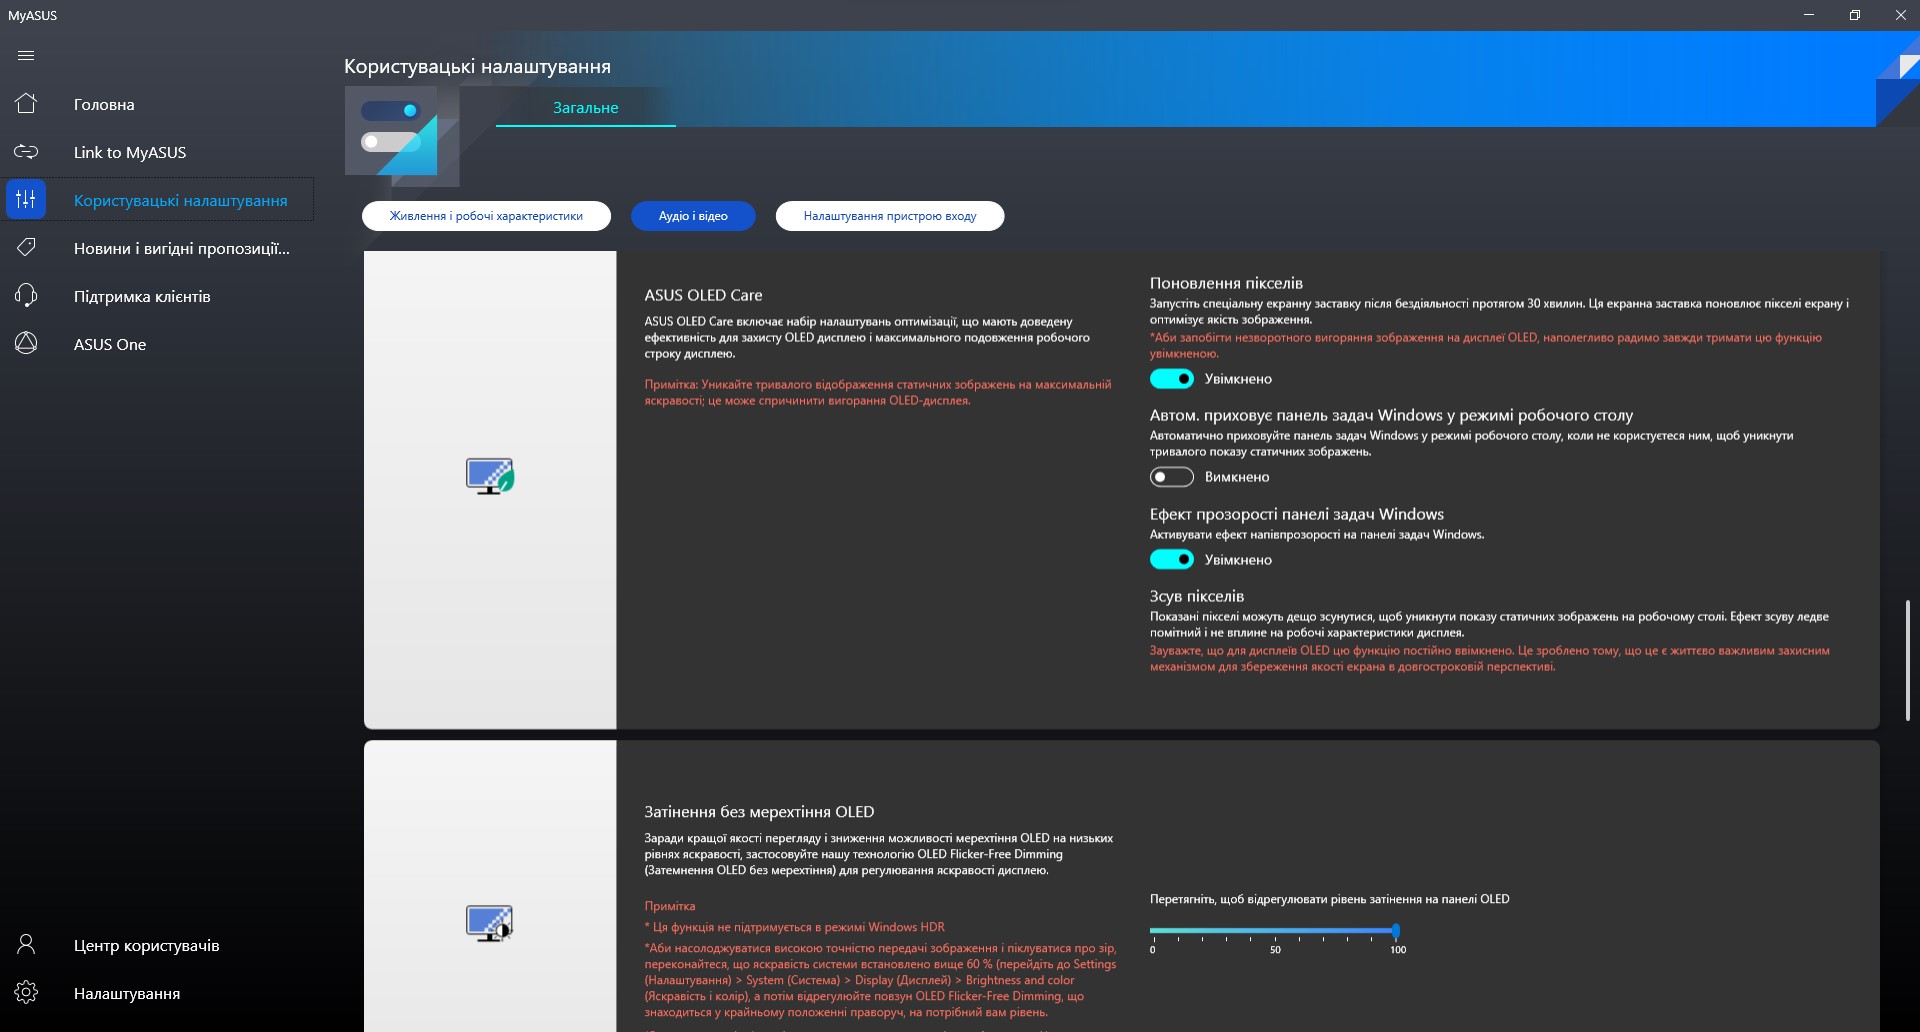Click the Підтримка клієнтів headset icon
Viewport: 1920px width, 1032px height.
tap(26, 296)
